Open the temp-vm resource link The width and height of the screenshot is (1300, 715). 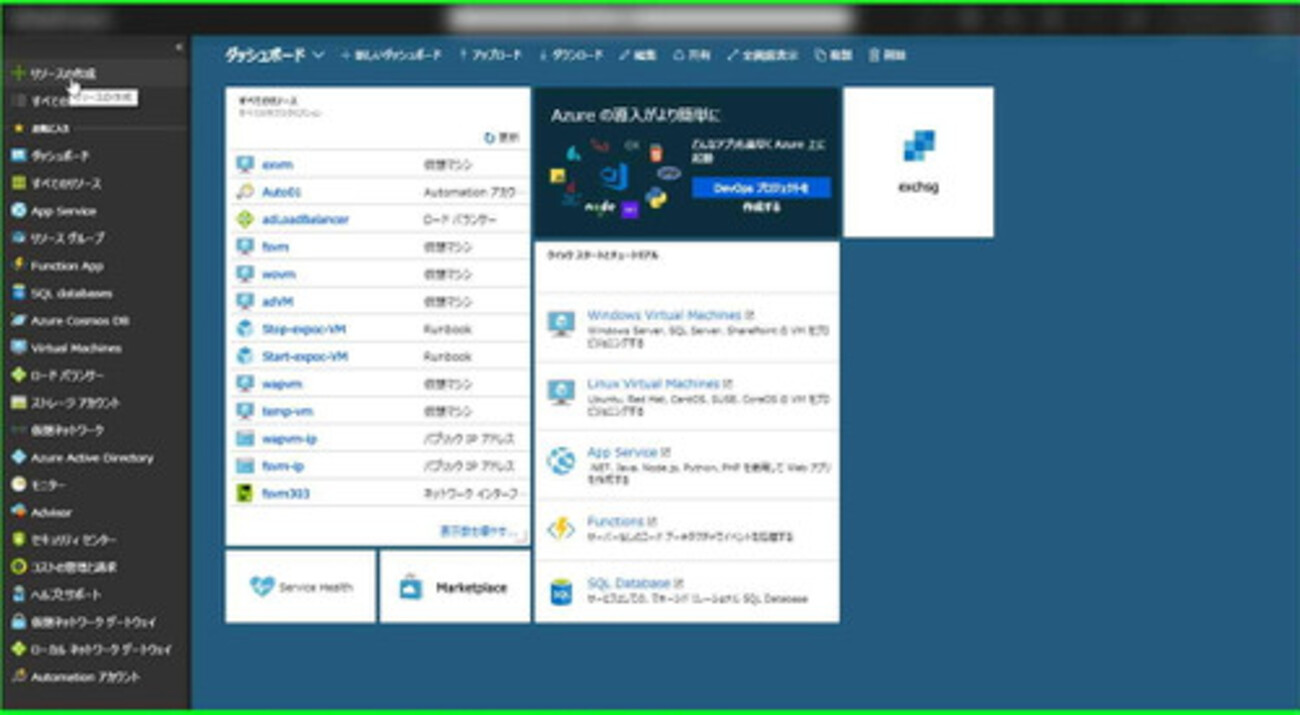click(x=288, y=411)
